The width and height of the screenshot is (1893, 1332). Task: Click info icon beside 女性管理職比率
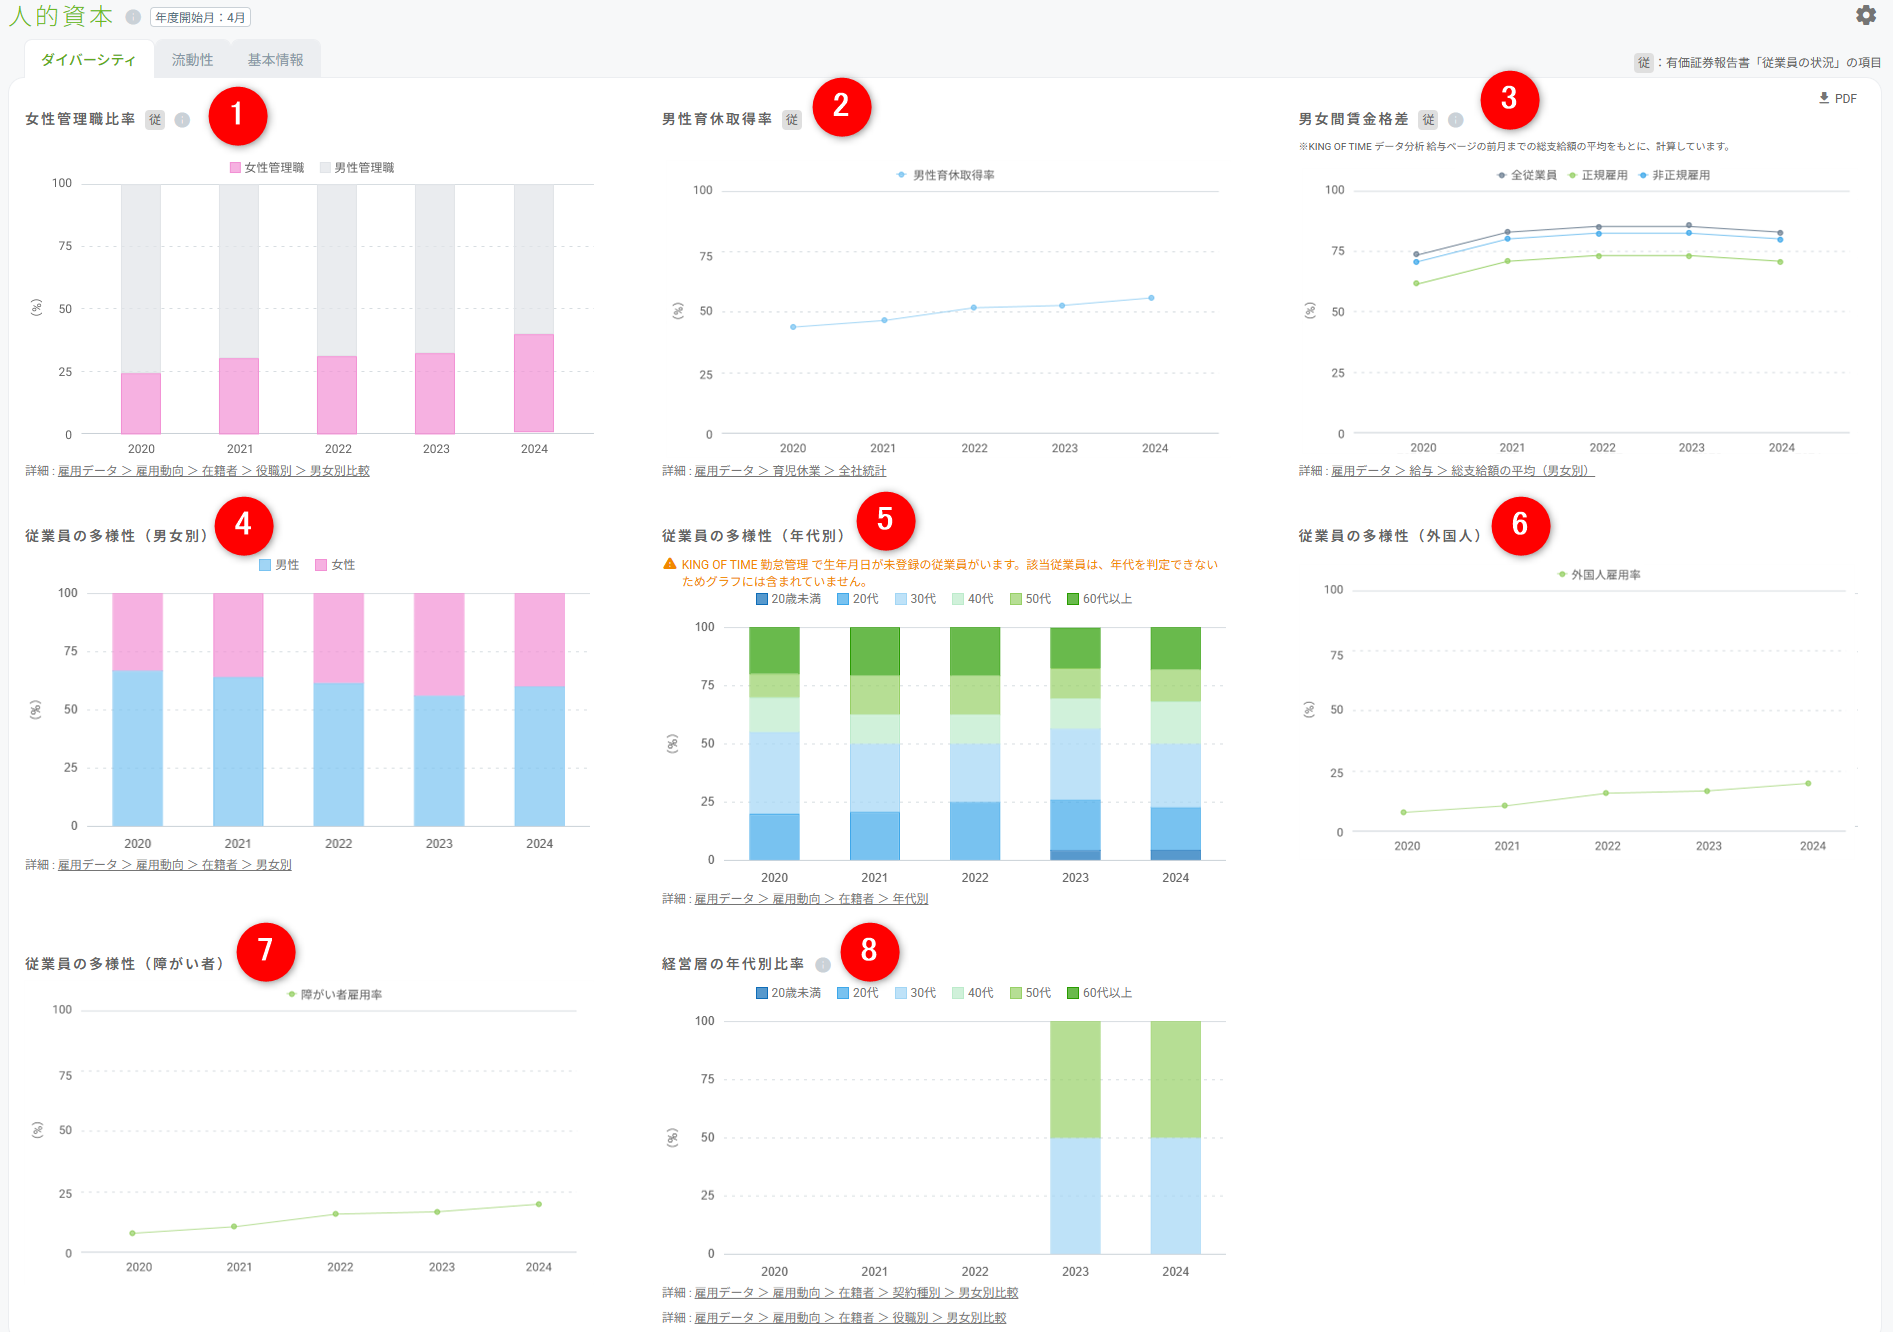click(182, 120)
